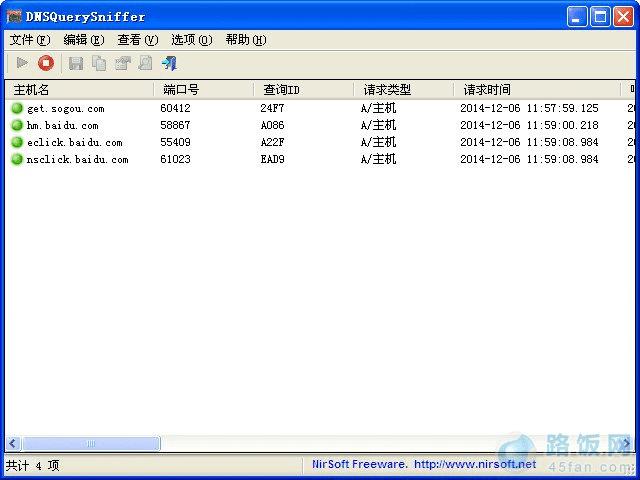Click query ID A086

point(272,125)
